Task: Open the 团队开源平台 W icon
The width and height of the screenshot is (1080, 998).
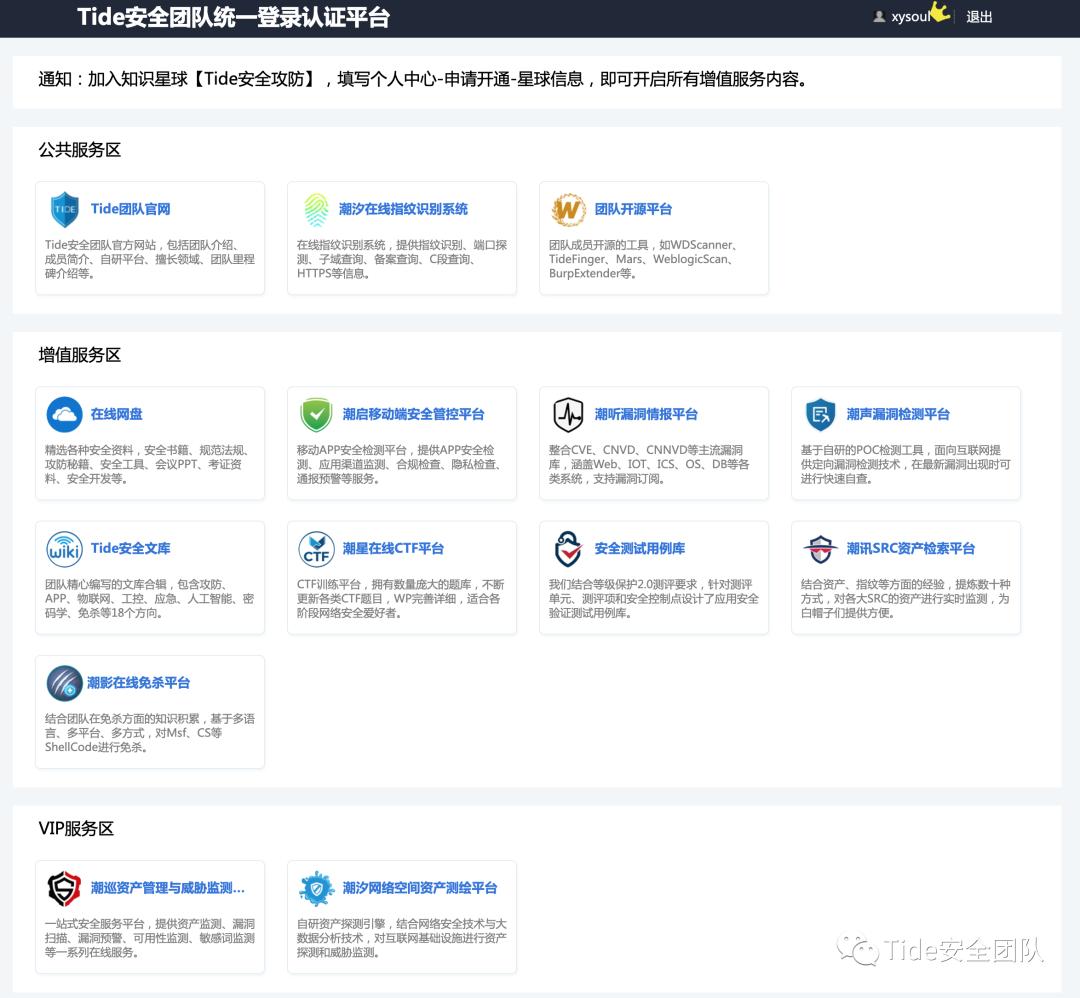Action: click(x=568, y=209)
